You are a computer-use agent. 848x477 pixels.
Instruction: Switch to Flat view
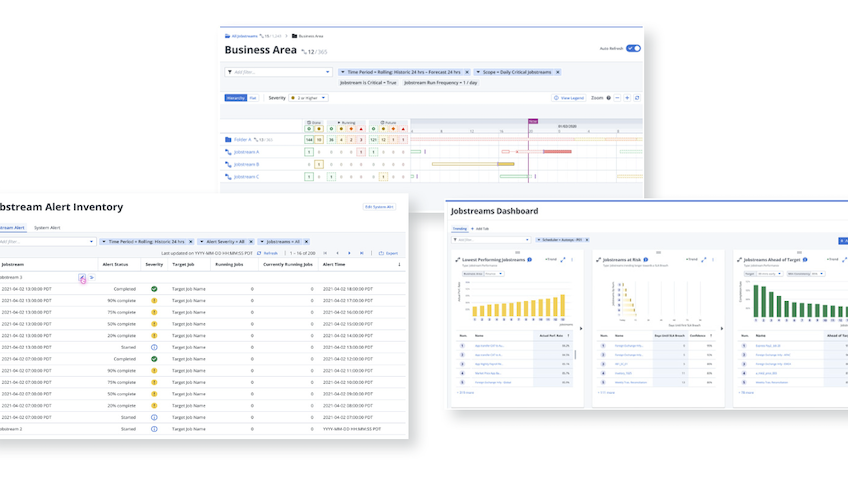click(253, 98)
